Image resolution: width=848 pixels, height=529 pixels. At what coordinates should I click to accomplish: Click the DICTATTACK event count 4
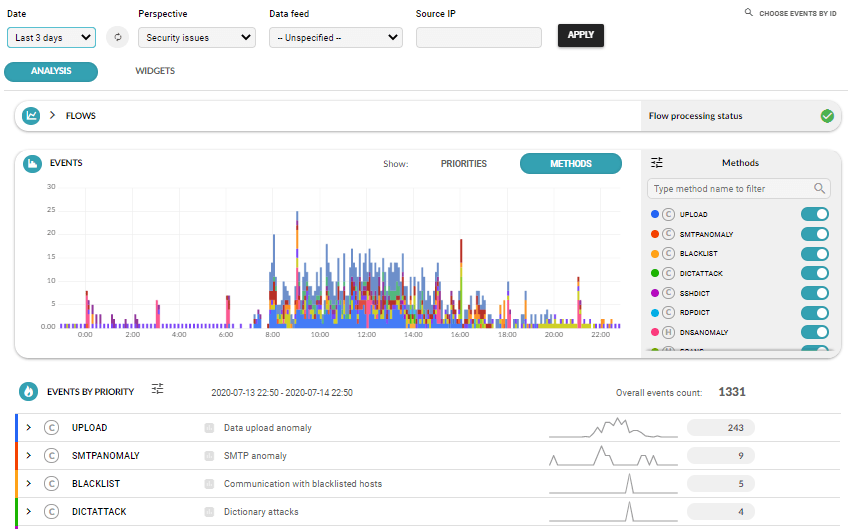pos(720,512)
